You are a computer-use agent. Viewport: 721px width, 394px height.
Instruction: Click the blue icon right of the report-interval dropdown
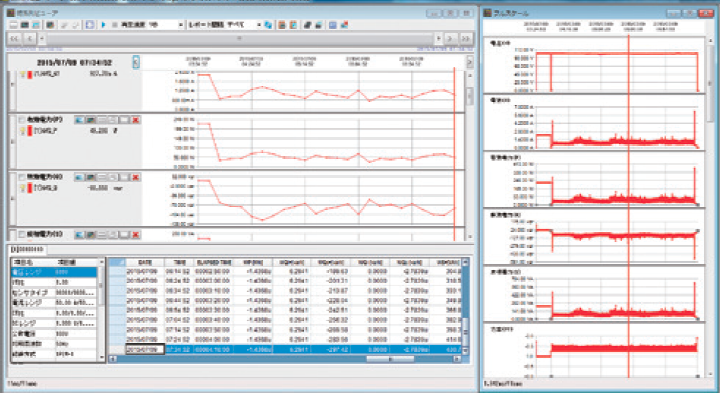(269, 25)
